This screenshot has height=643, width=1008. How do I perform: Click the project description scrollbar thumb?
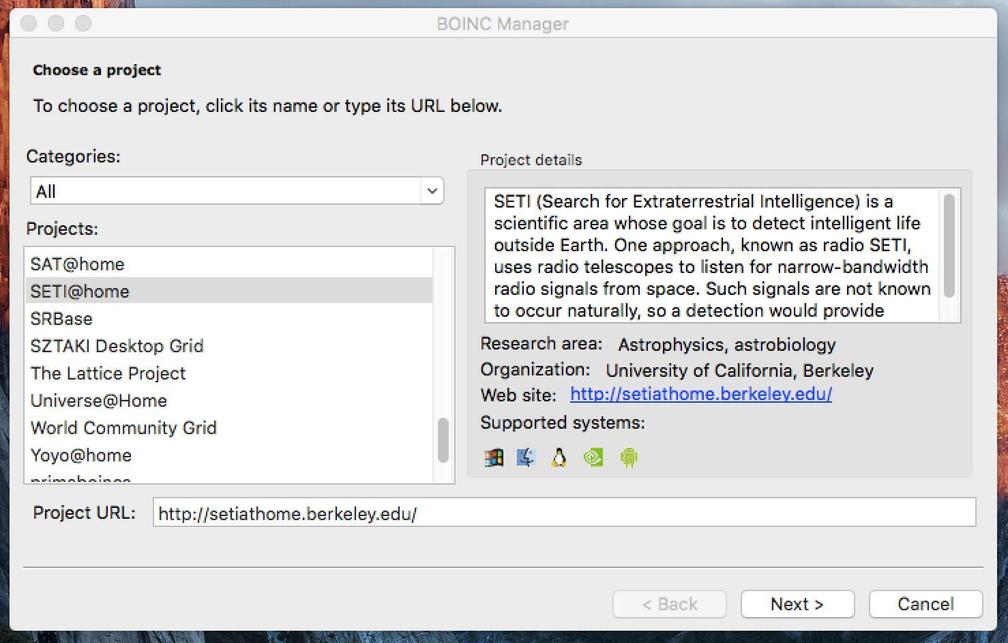949,246
